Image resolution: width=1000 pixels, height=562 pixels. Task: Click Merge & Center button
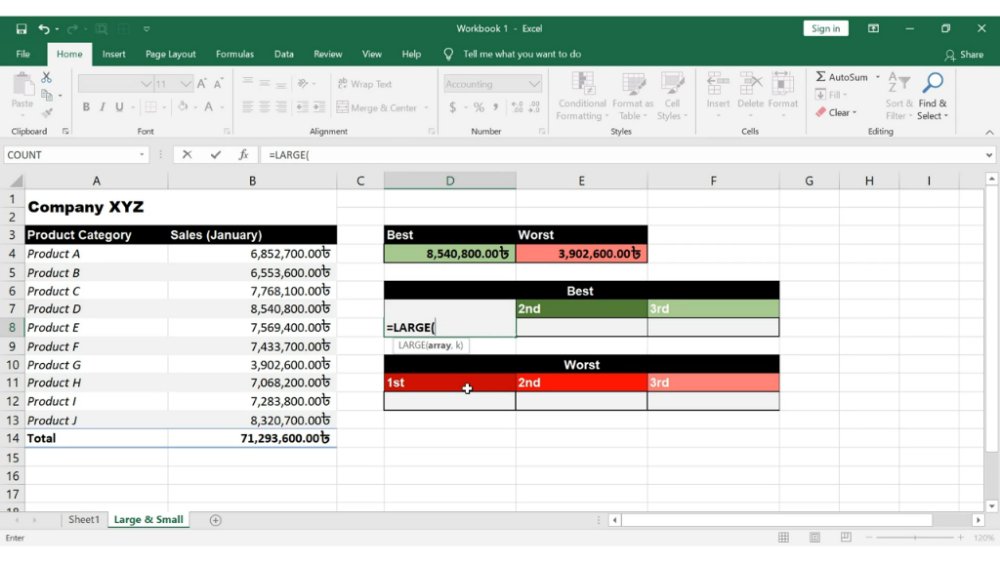[x=377, y=108]
